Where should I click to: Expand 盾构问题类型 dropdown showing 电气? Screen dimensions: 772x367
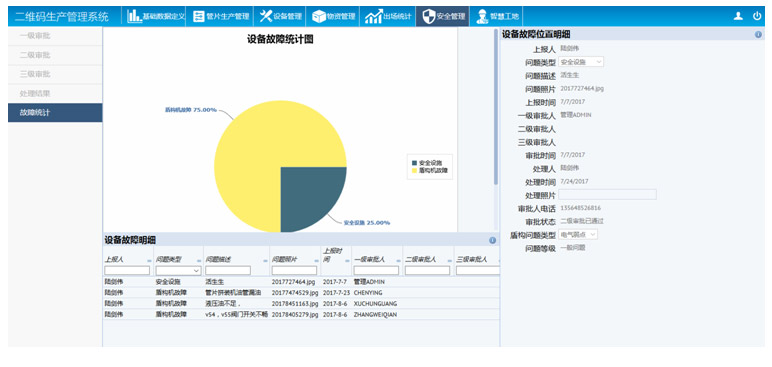[578, 235]
